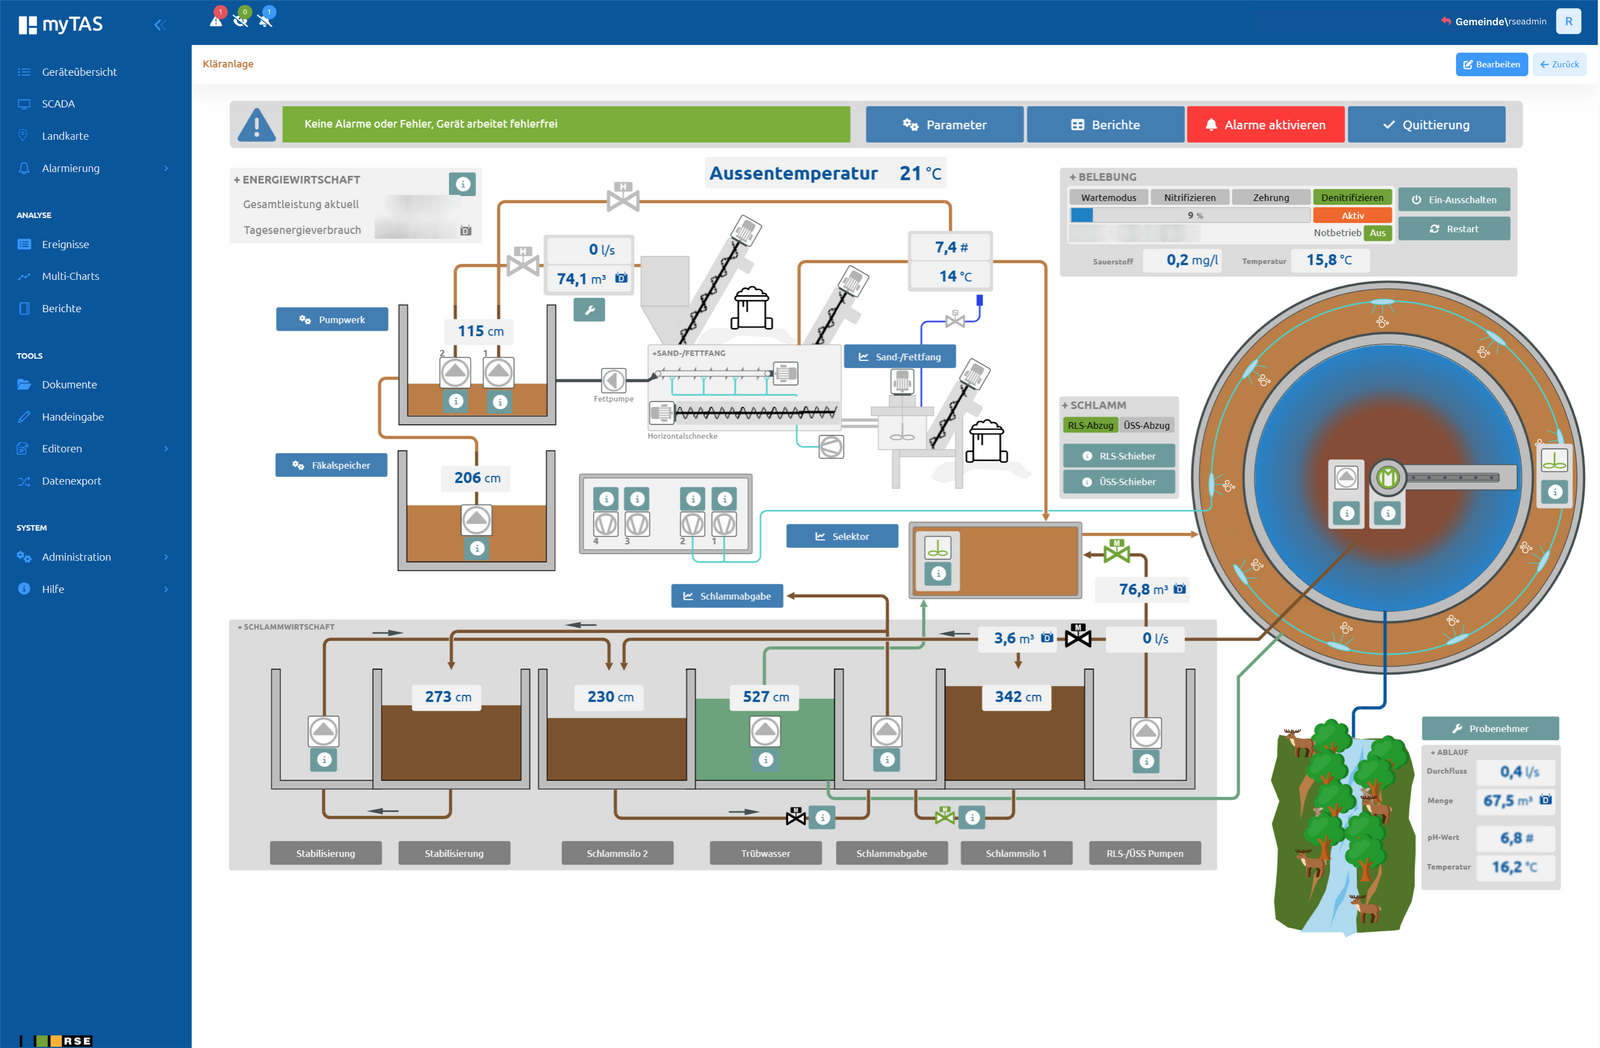This screenshot has height=1048, width=1600.
Task: Open the Trübwasser button at the bottom
Action: (765, 853)
